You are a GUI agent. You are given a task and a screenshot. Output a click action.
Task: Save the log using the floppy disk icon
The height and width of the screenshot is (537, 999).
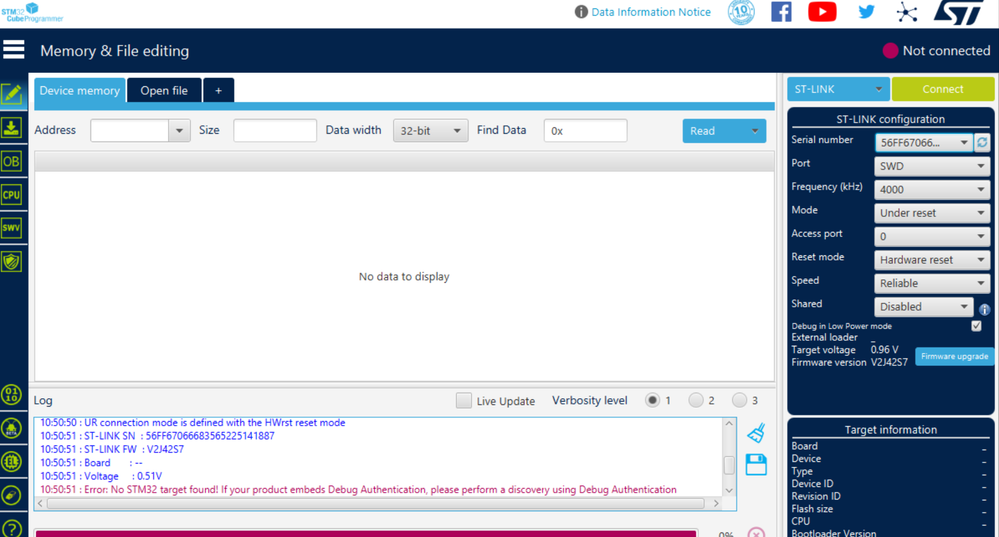pyautogui.click(x=756, y=464)
